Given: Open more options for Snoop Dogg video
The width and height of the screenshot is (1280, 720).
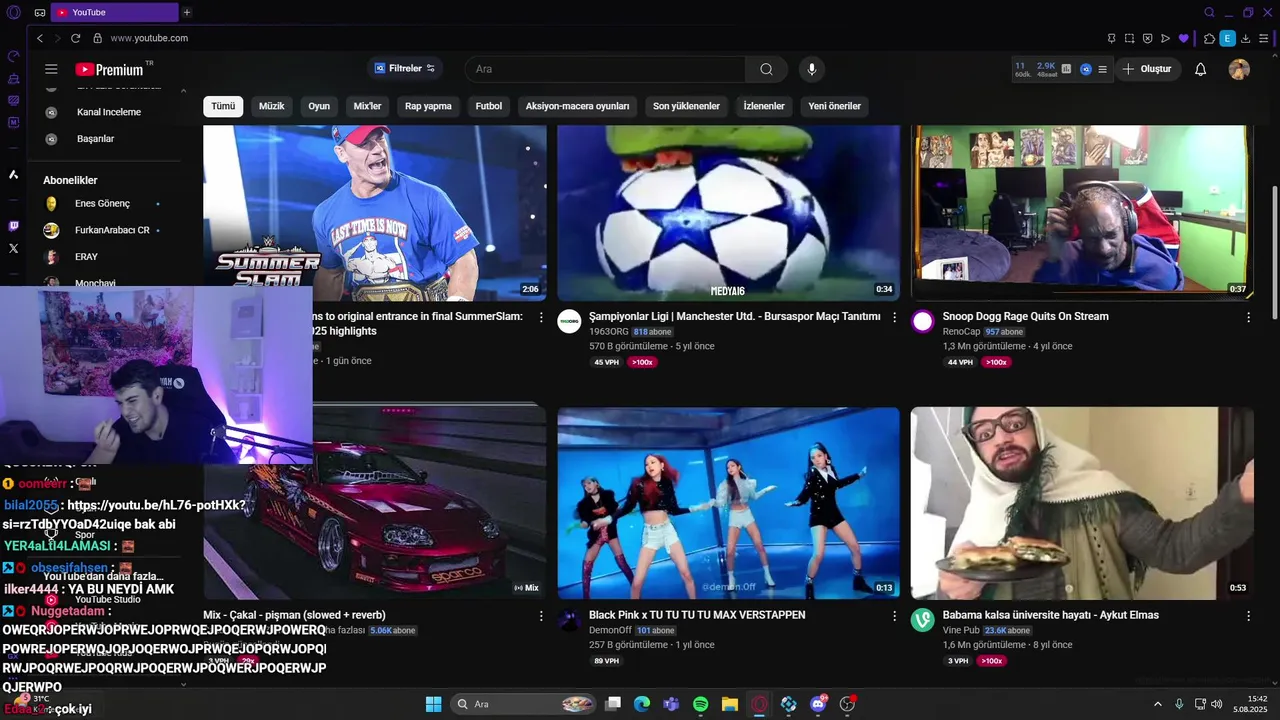Looking at the screenshot, I should [x=1248, y=317].
